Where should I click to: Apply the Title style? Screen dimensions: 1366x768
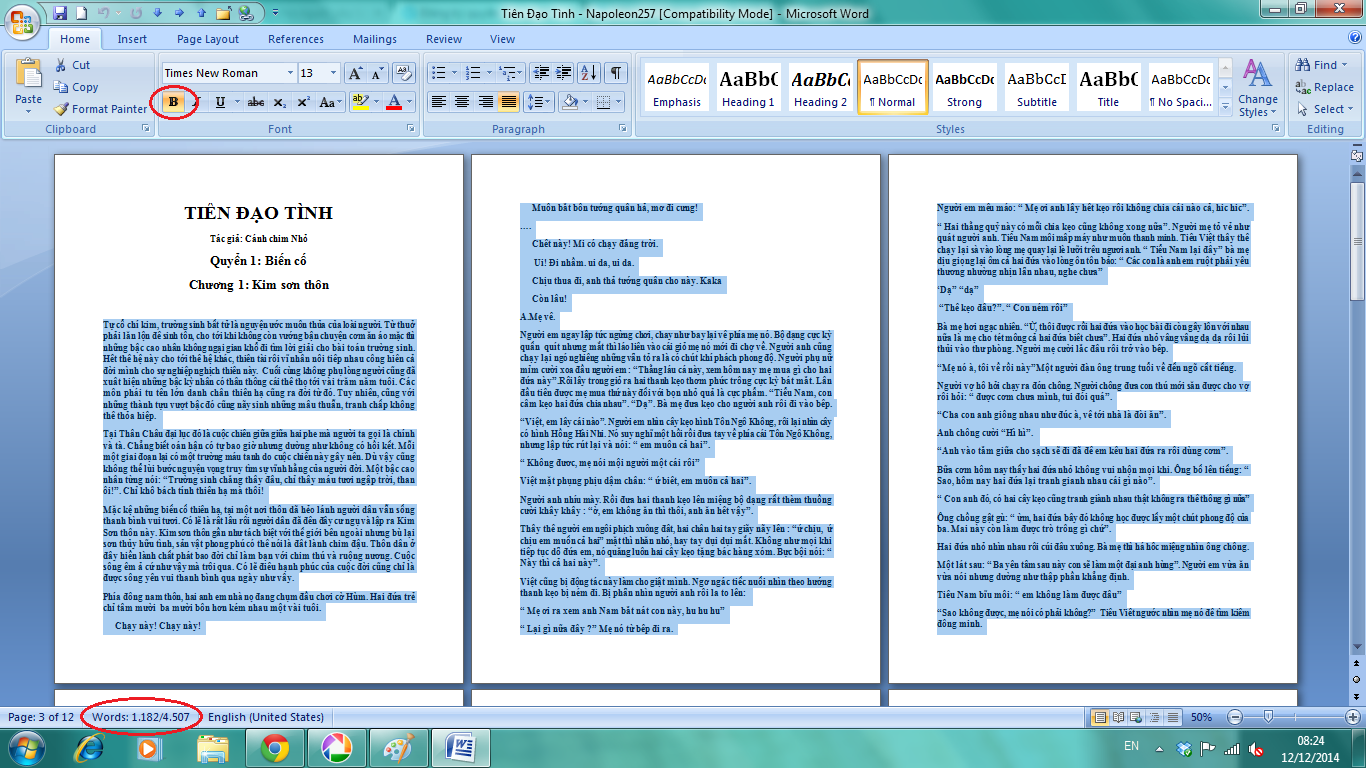1108,87
